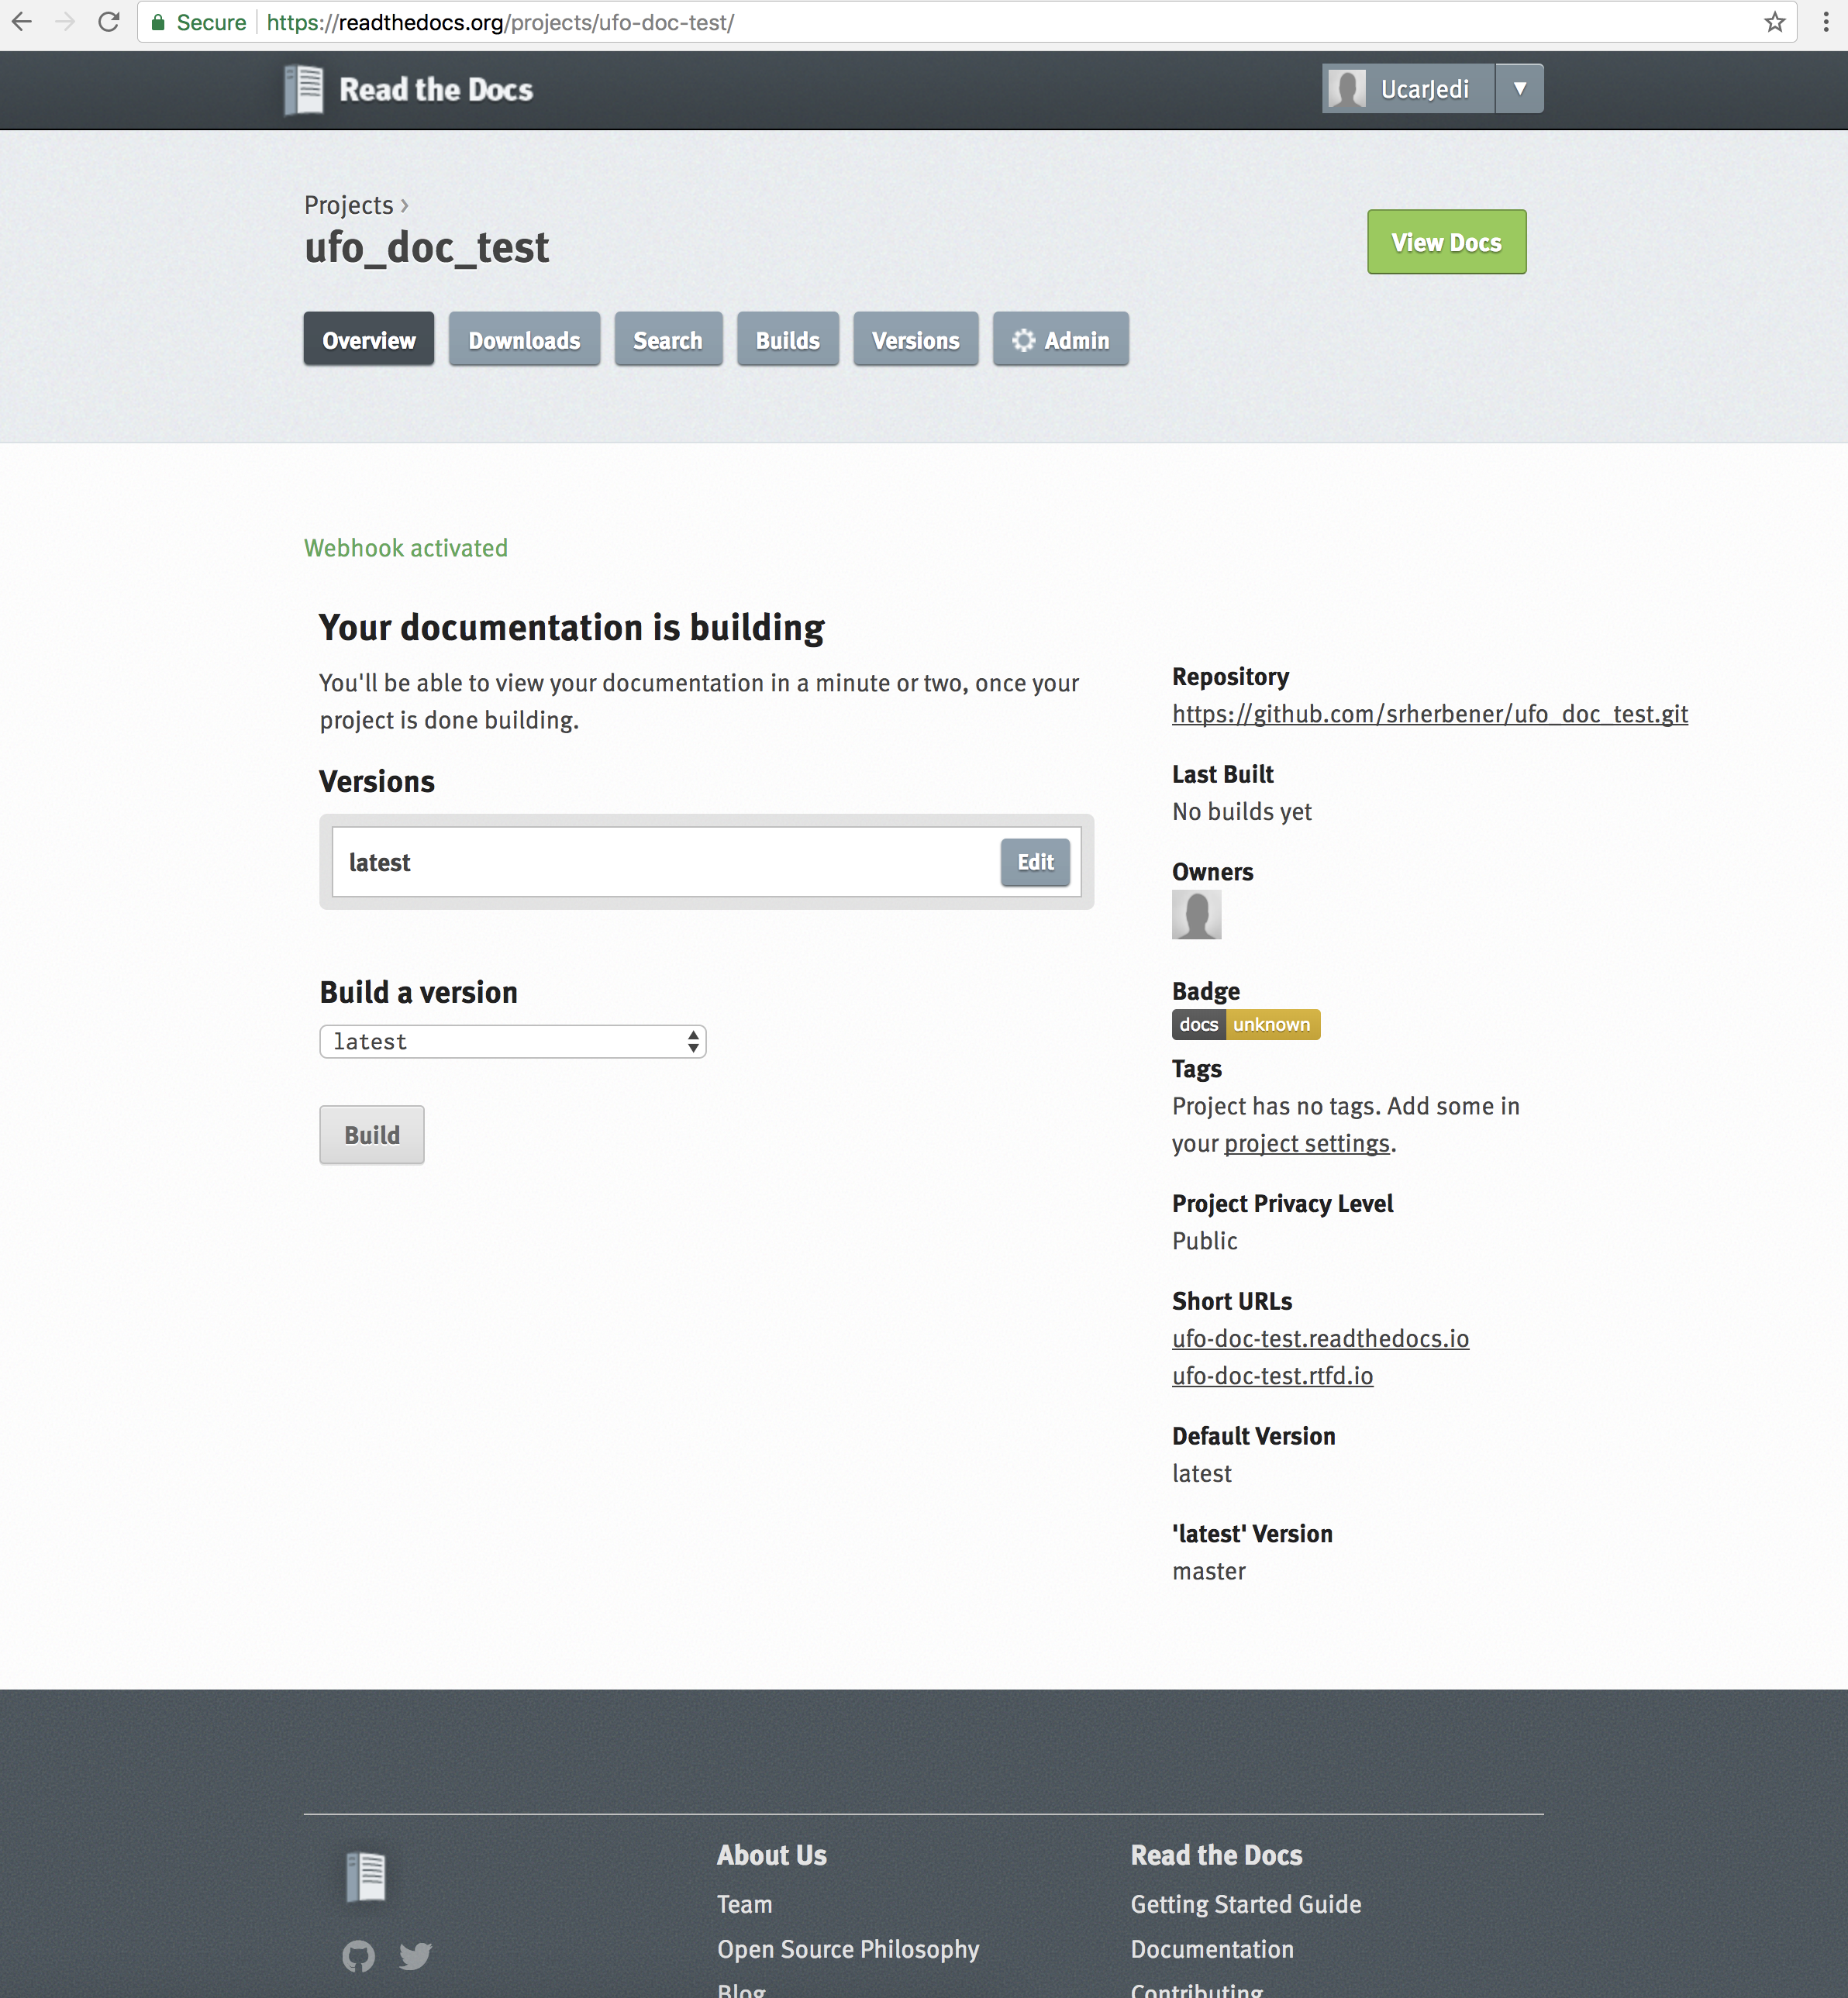Click the browser back arrow
The width and height of the screenshot is (1848, 1998).
[x=22, y=22]
